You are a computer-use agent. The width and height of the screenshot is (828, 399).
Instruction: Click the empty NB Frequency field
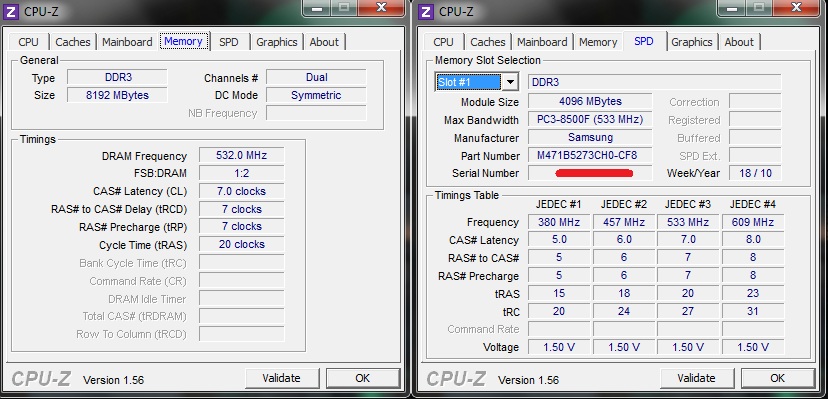pos(316,113)
